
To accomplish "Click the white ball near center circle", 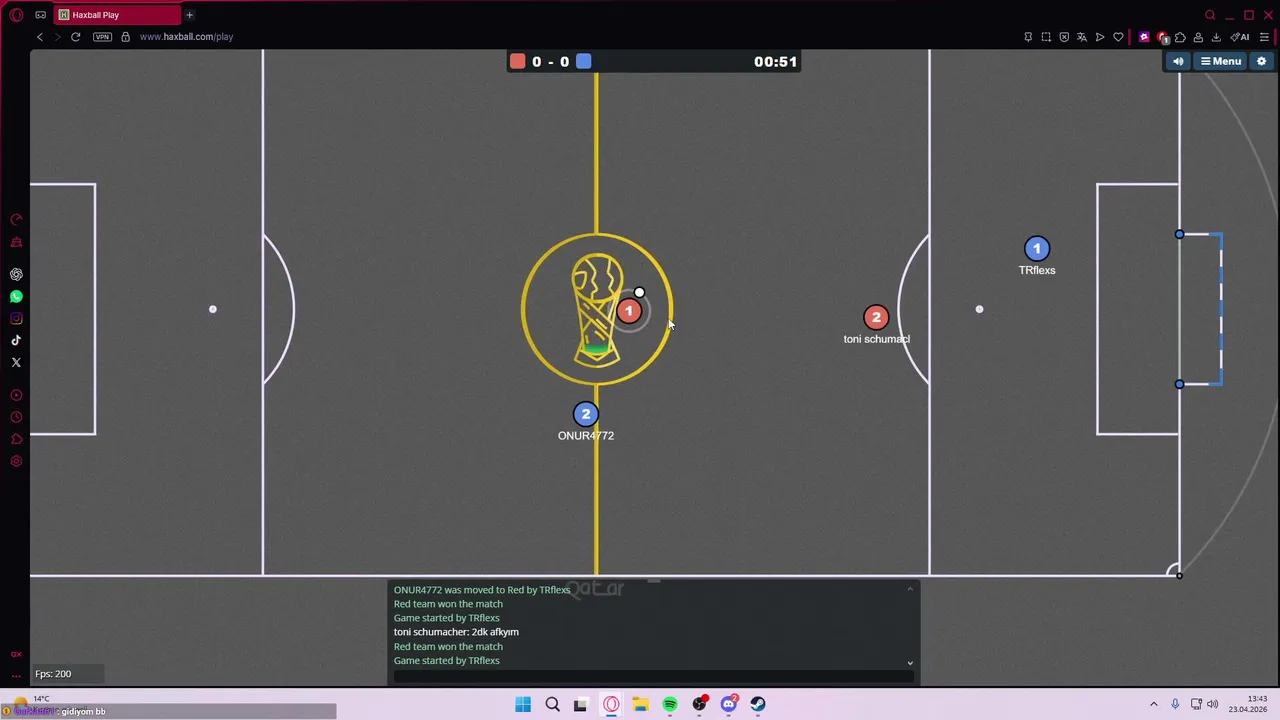I will tap(639, 293).
